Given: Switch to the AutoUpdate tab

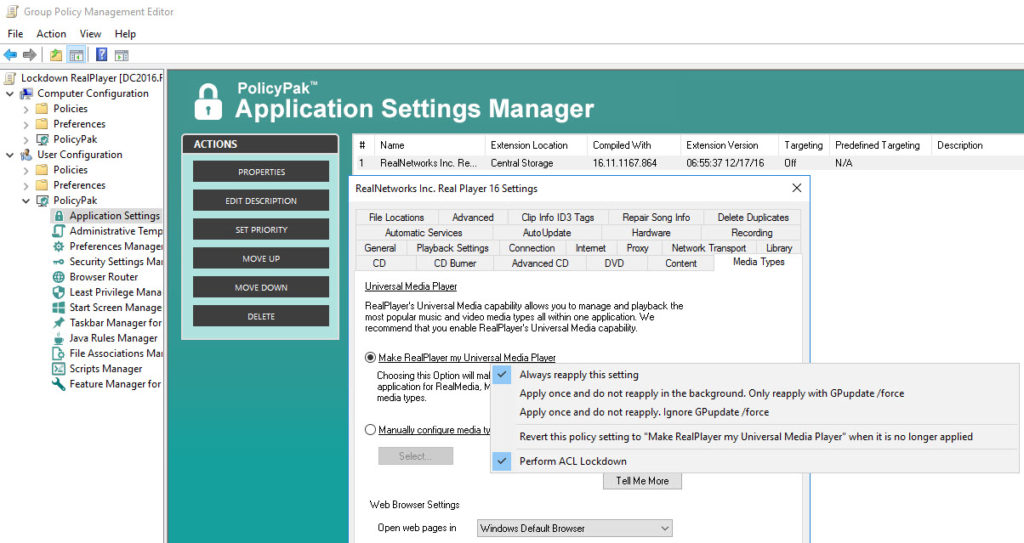Looking at the screenshot, I should point(547,233).
